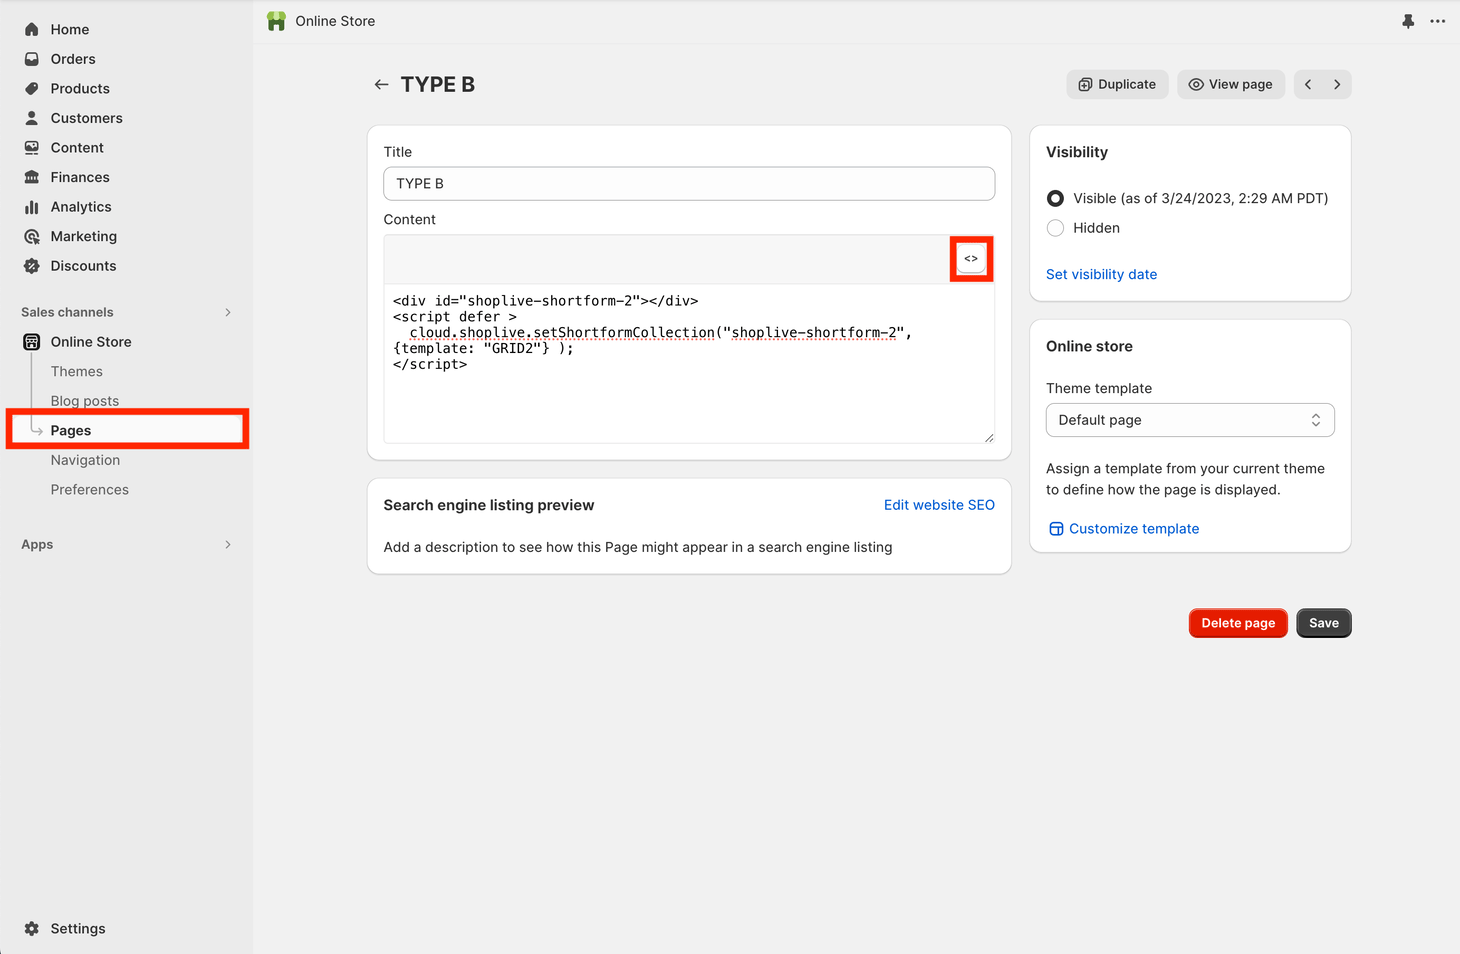
Task: Click inside the Content HTML editor
Action: (689, 363)
